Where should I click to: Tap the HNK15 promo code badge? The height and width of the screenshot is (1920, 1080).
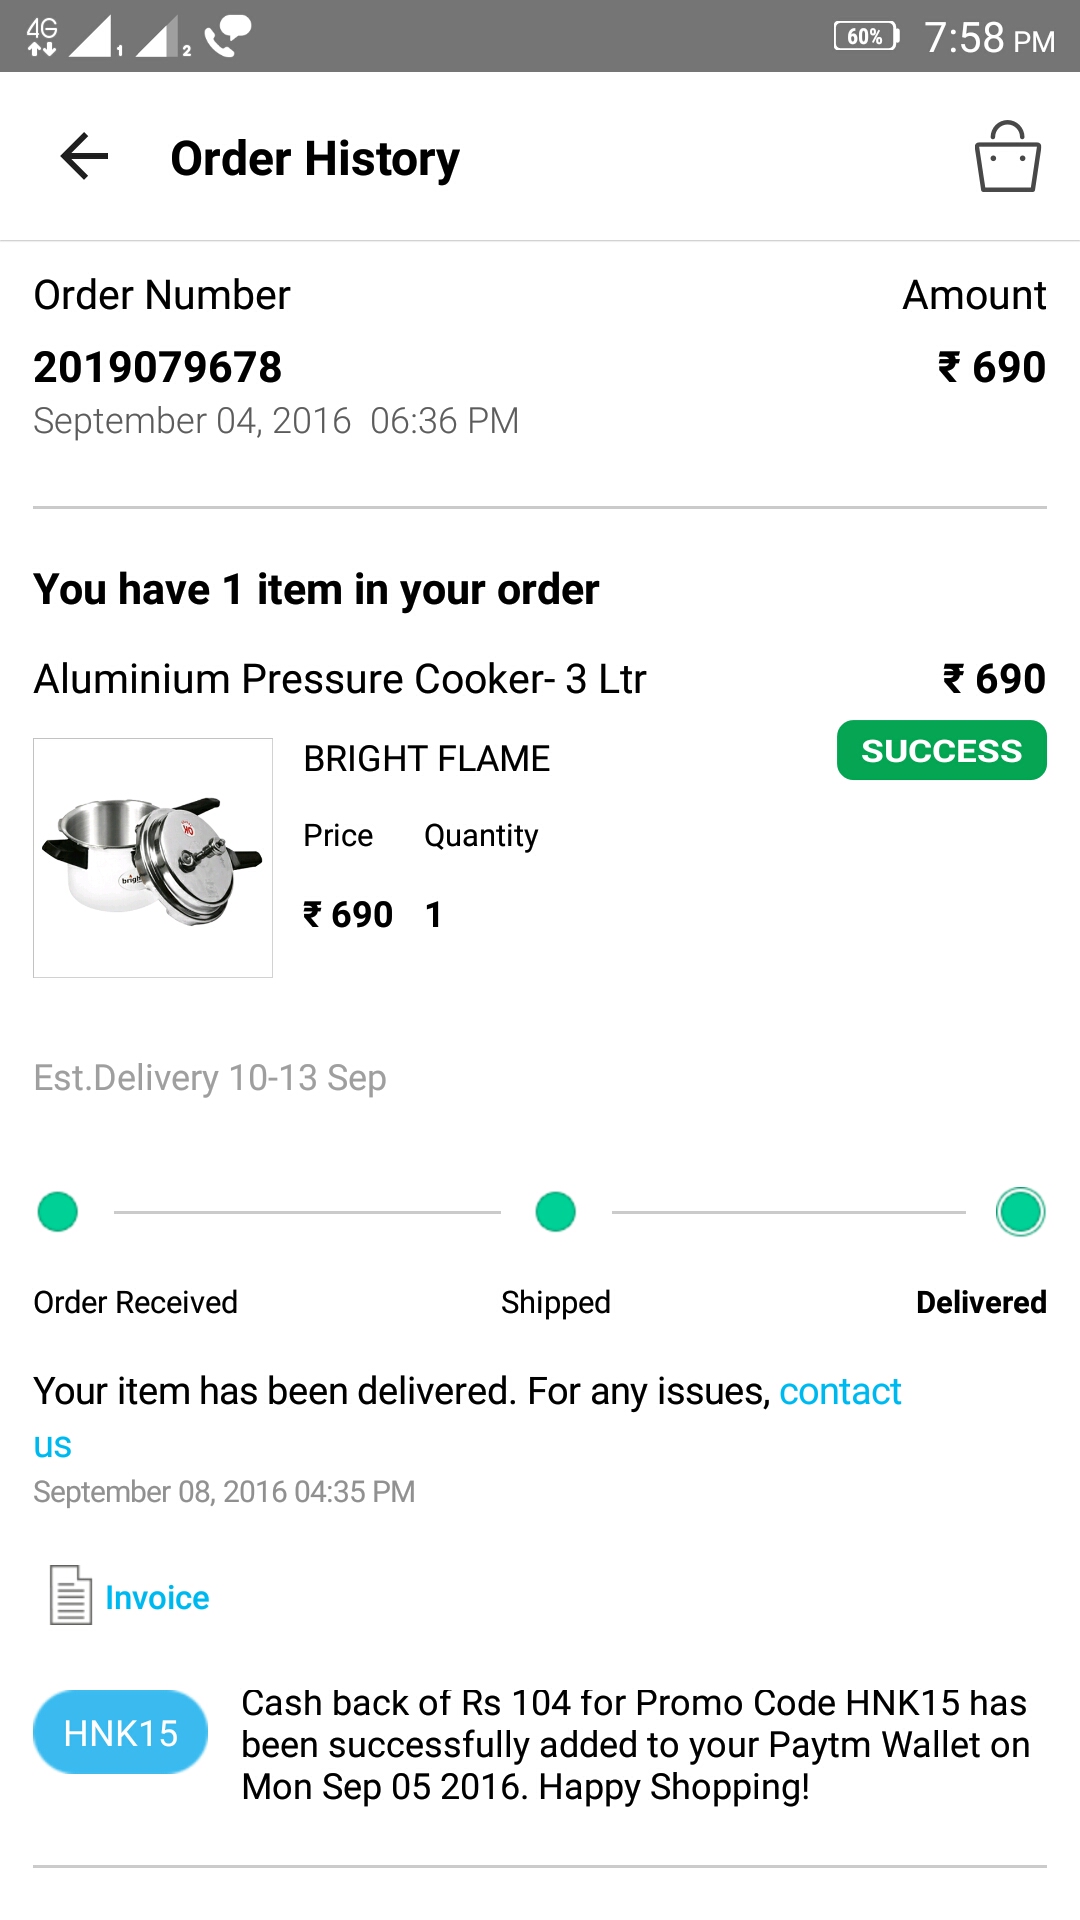(x=121, y=1733)
